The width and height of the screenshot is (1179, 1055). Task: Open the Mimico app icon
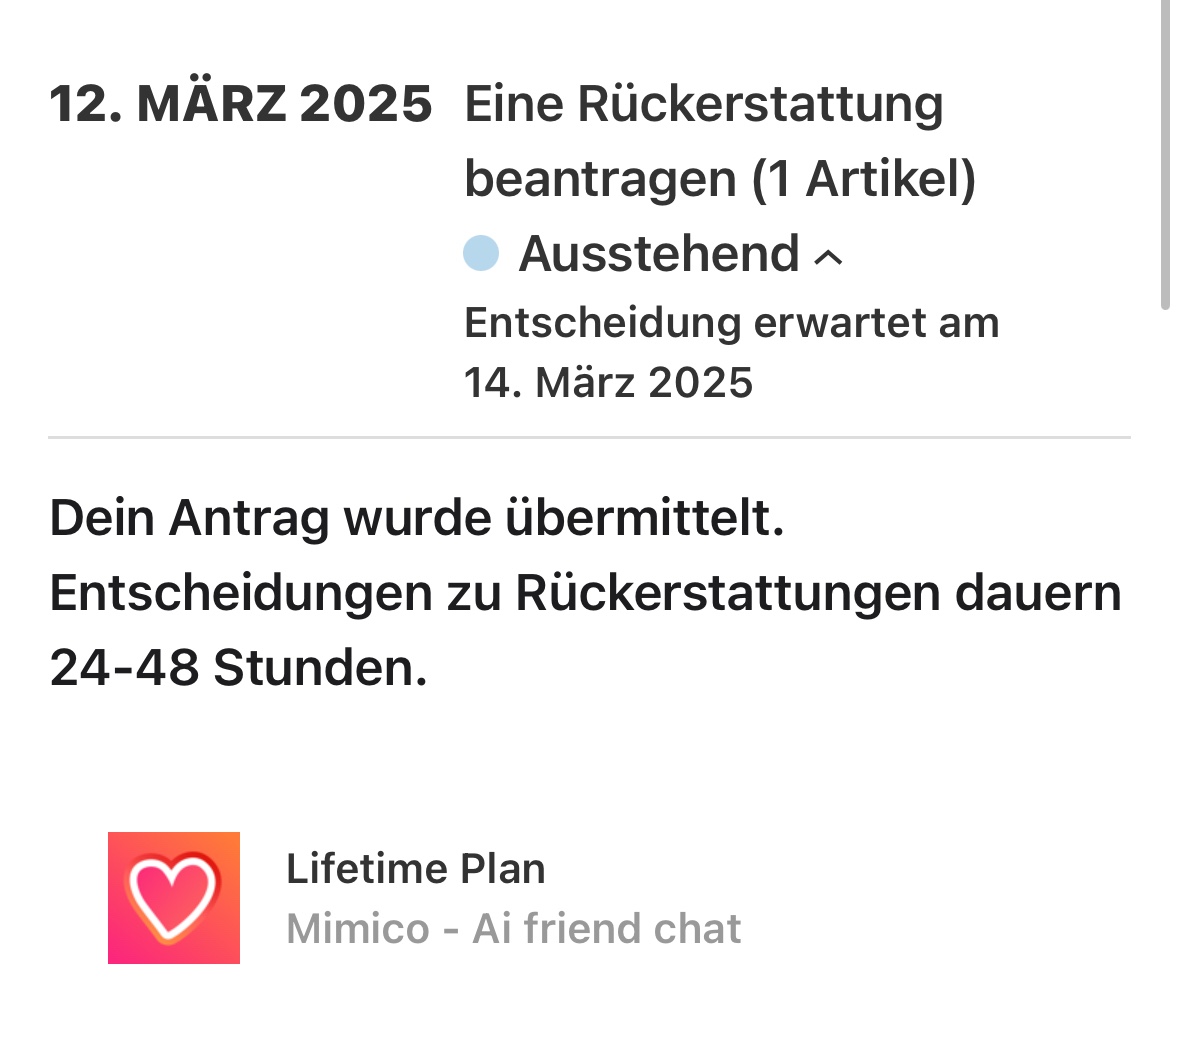pyautogui.click(x=174, y=897)
